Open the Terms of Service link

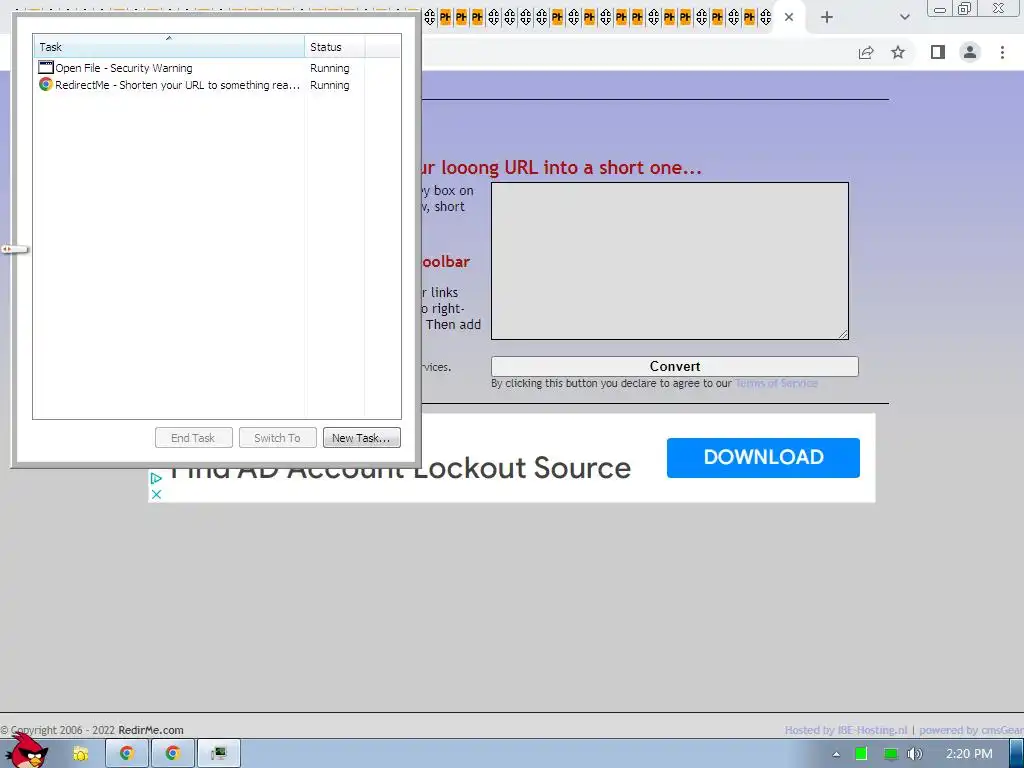(776, 383)
